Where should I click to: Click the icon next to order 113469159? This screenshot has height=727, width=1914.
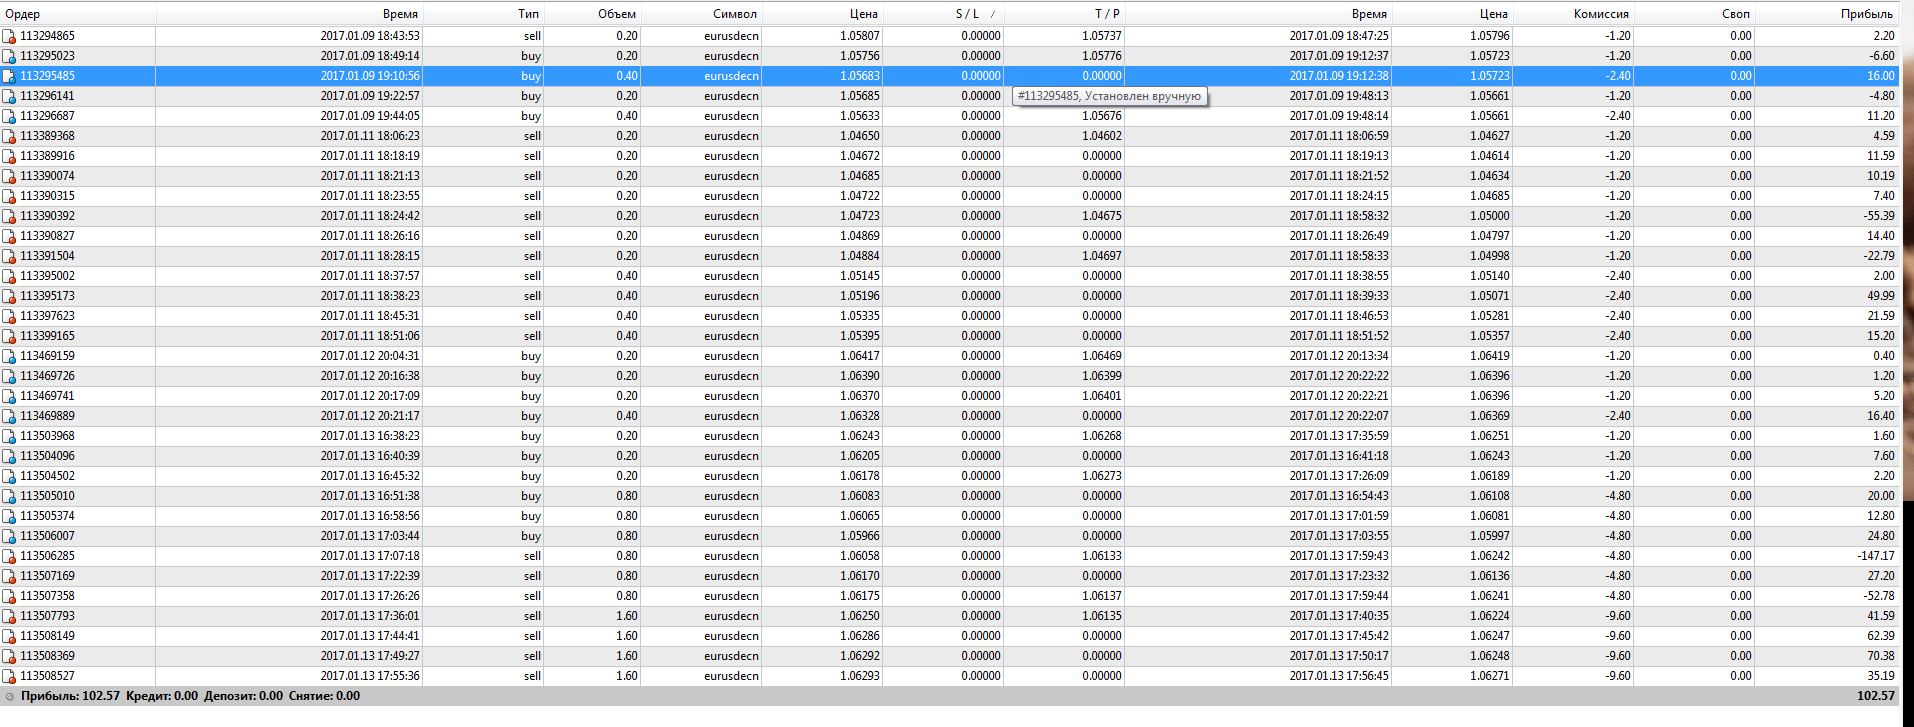click(9, 356)
